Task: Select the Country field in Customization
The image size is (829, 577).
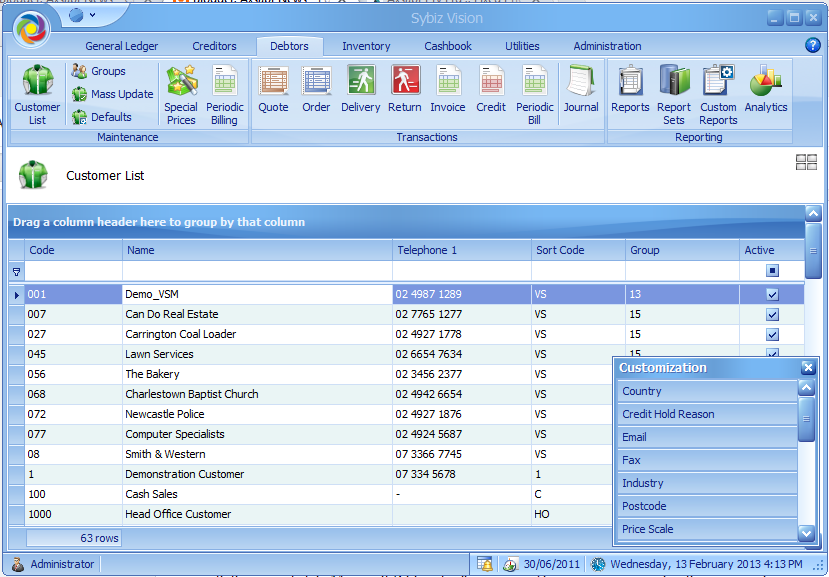Action: pyautogui.click(x=707, y=391)
